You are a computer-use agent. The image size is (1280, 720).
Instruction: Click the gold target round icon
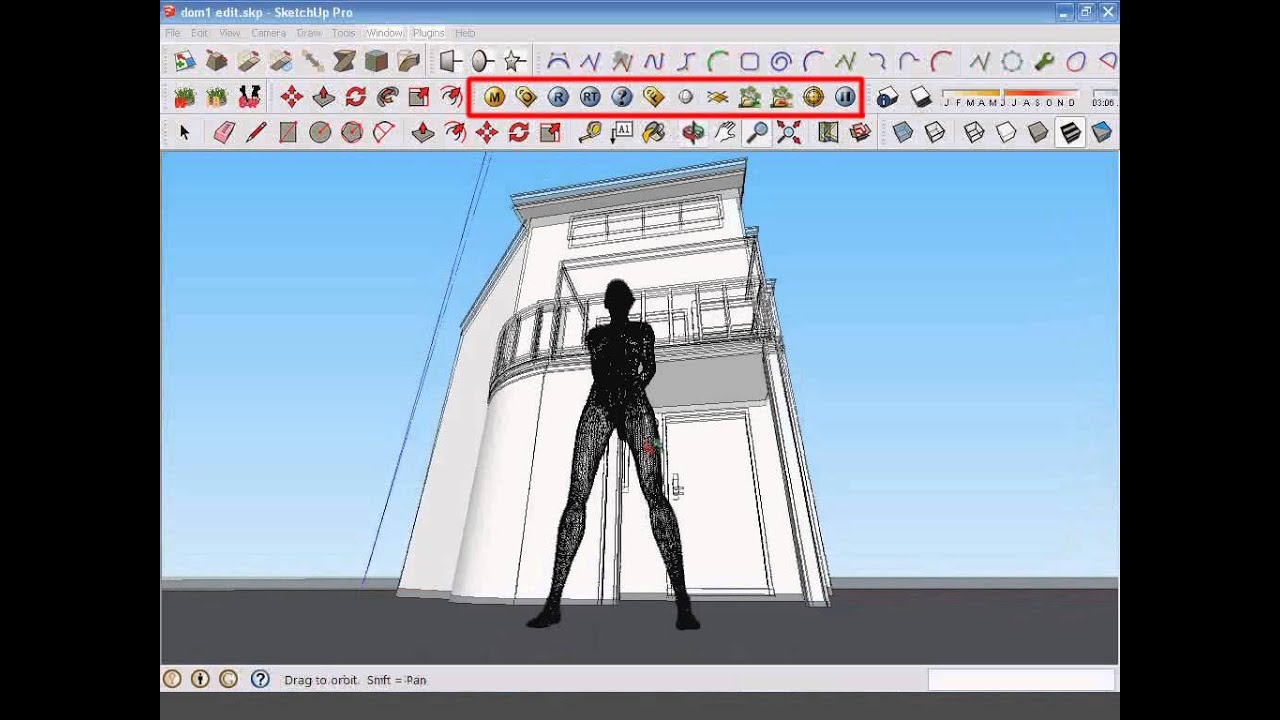click(813, 97)
